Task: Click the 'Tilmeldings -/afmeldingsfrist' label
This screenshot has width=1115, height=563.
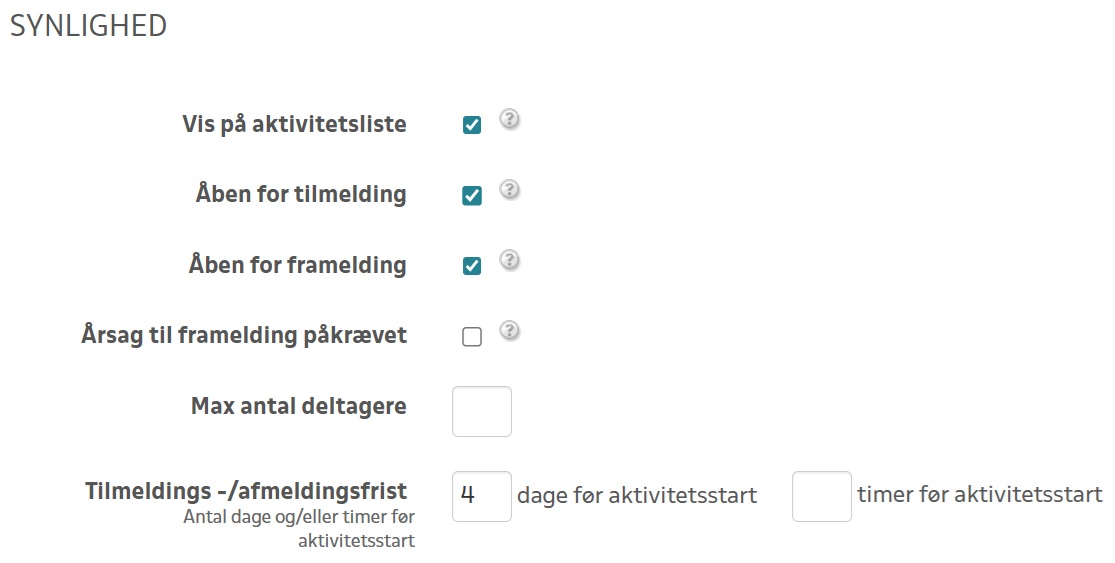Action: pos(246,491)
